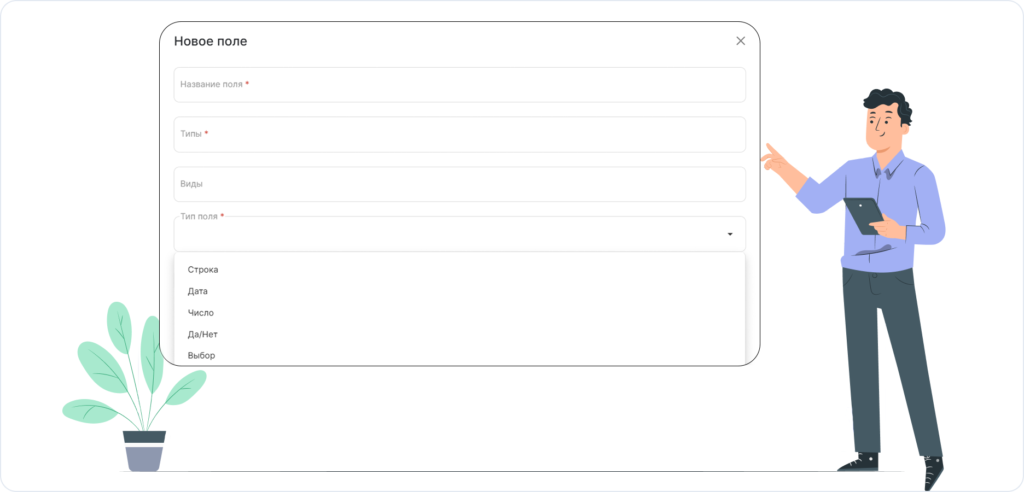Click the man's dark trousers
This screenshot has width=1024, height=492.
click(889, 359)
